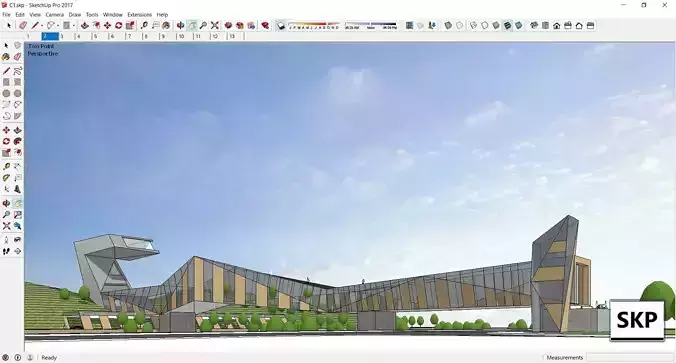Open the Extensions menu
This screenshot has width=676, height=363.
(139, 15)
